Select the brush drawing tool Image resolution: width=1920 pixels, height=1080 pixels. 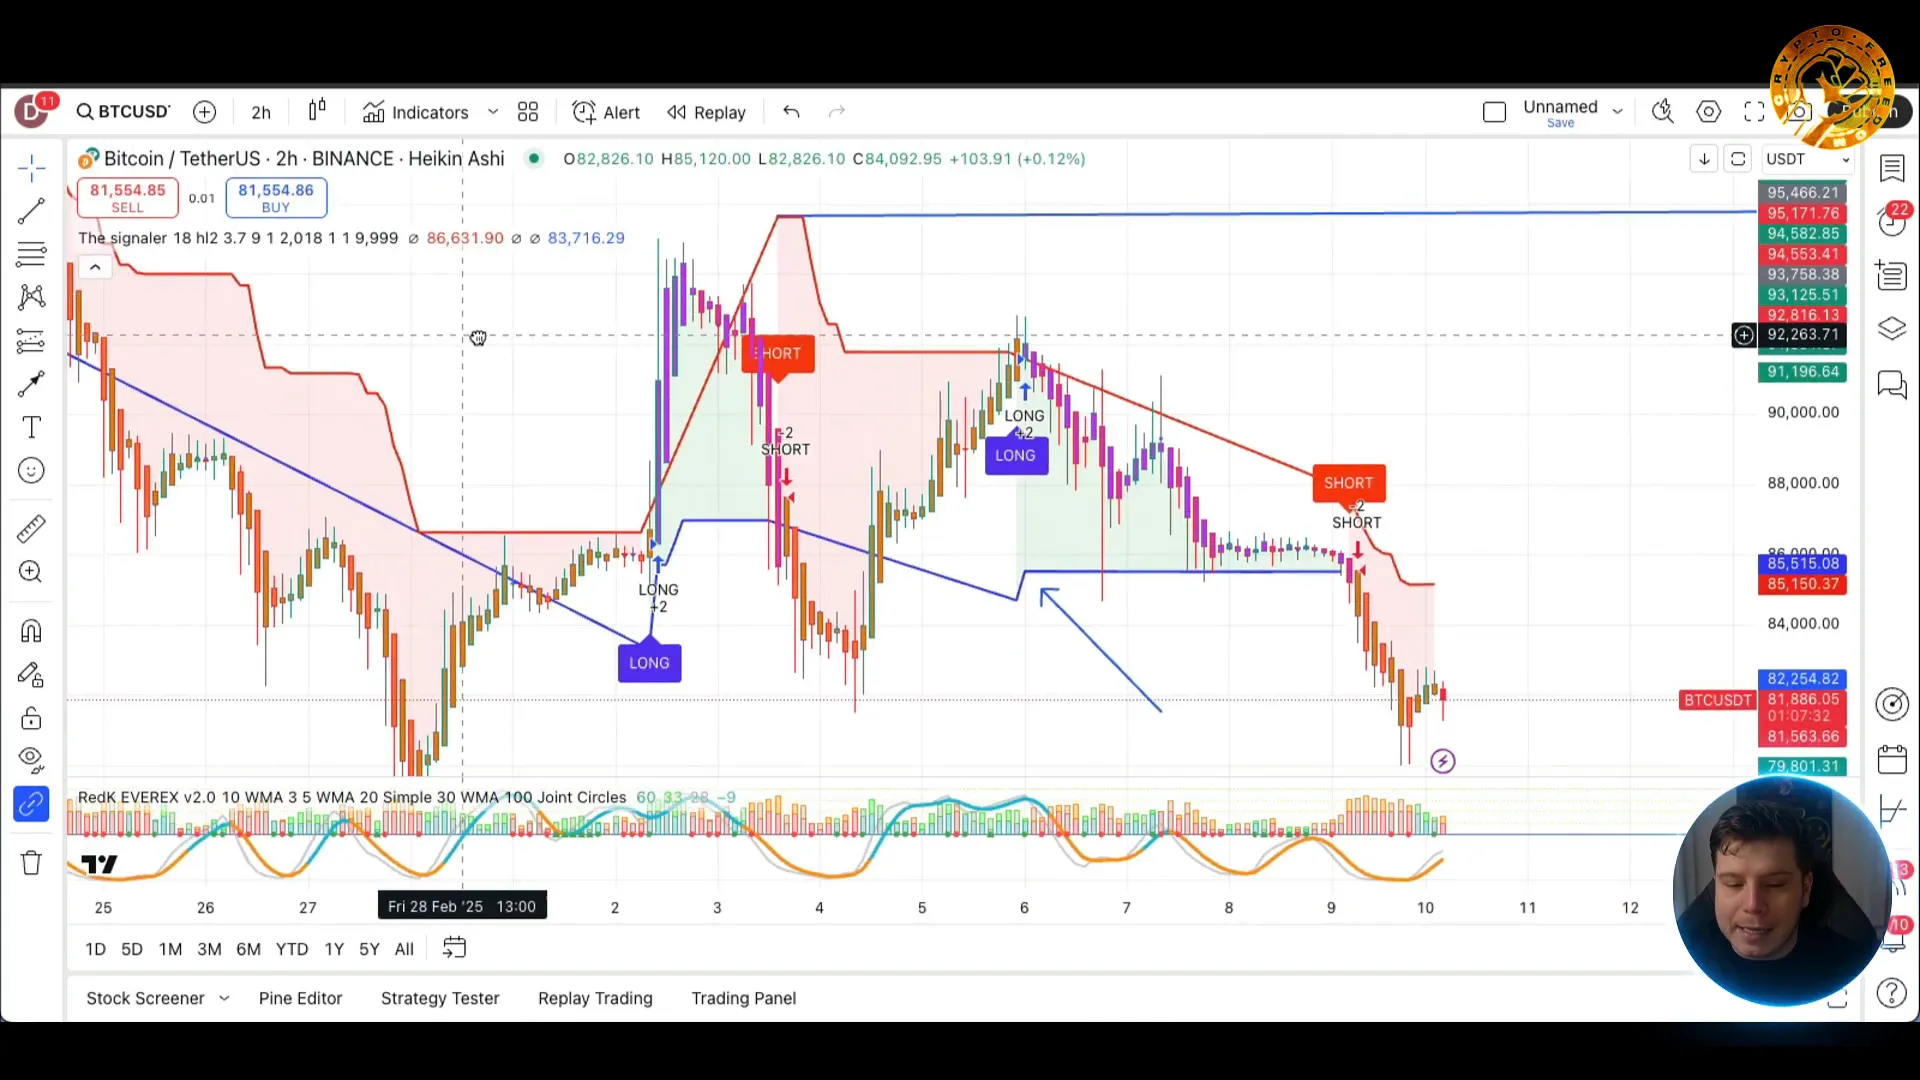tap(31, 384)
